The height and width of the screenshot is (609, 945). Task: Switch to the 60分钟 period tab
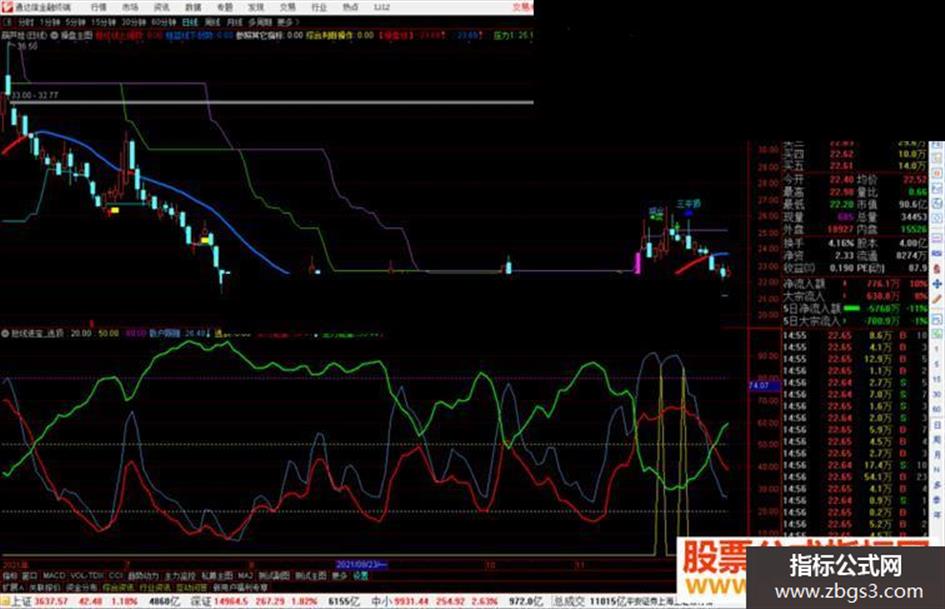coord(163,22)
